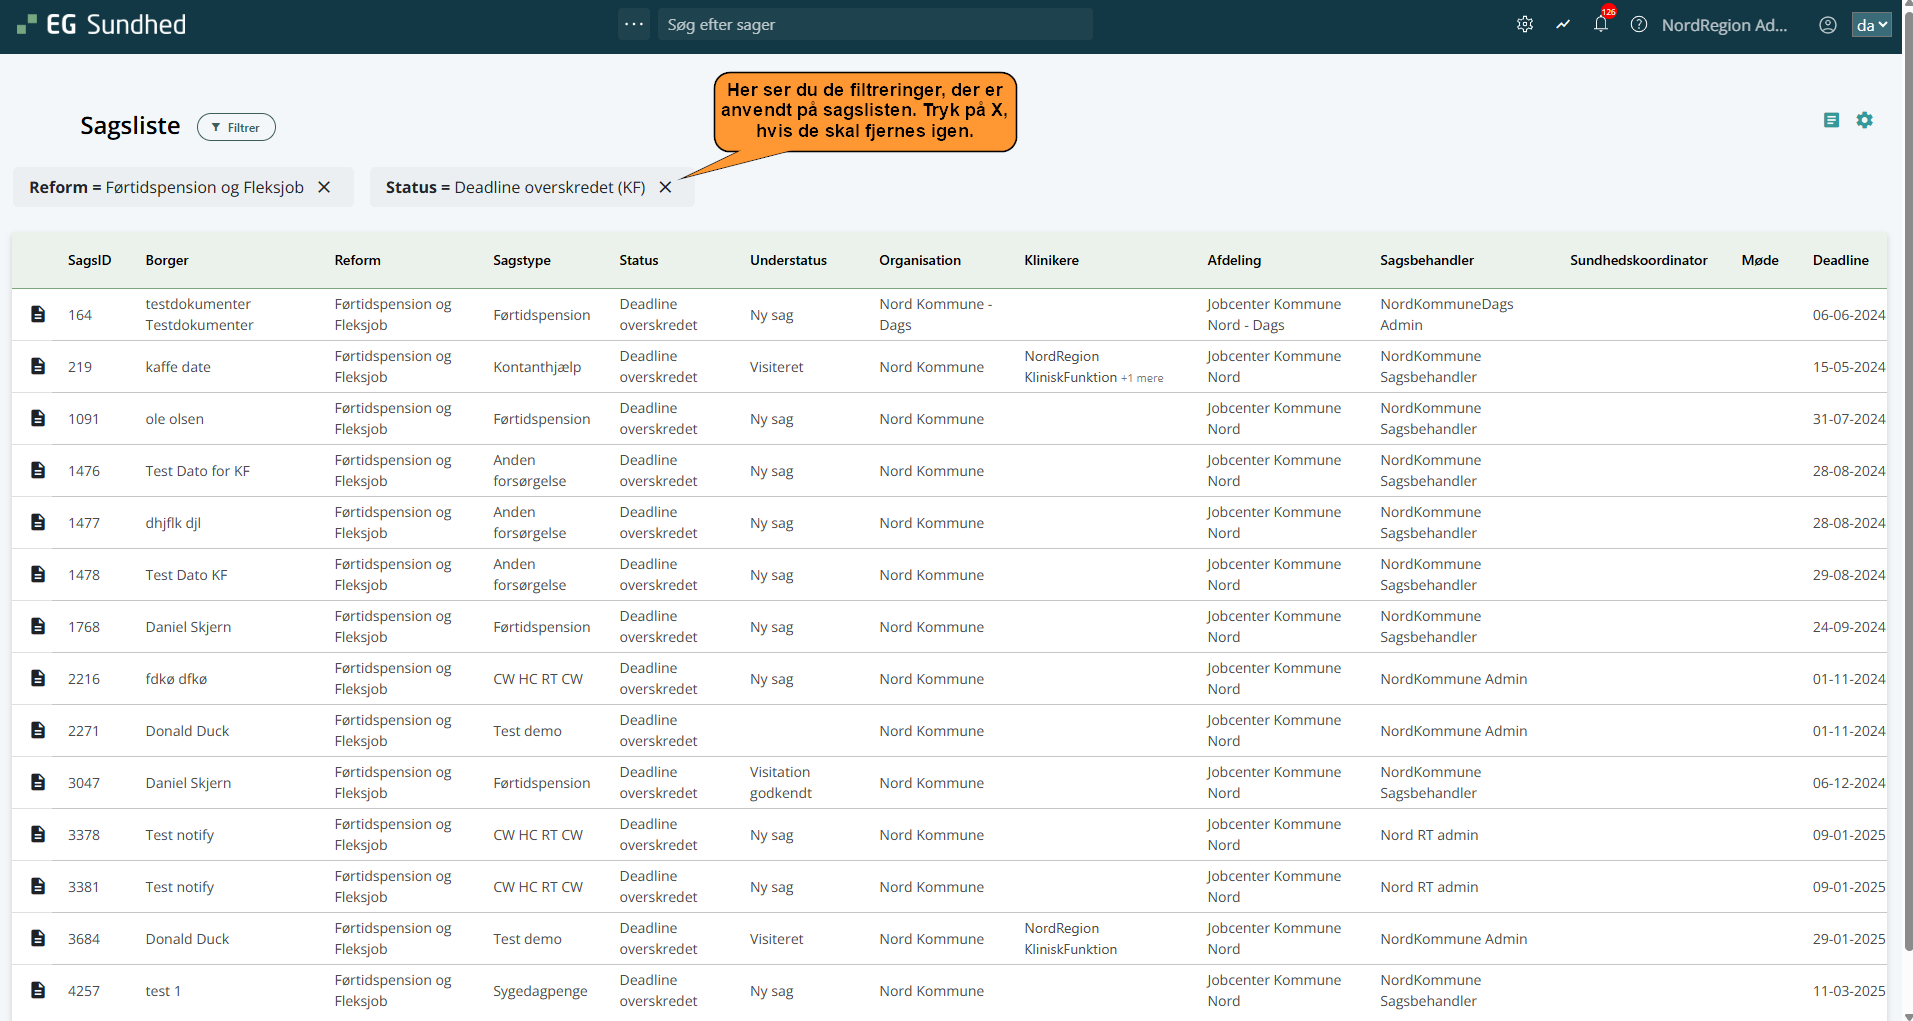Open the list column settings gear

point(1865,120)
